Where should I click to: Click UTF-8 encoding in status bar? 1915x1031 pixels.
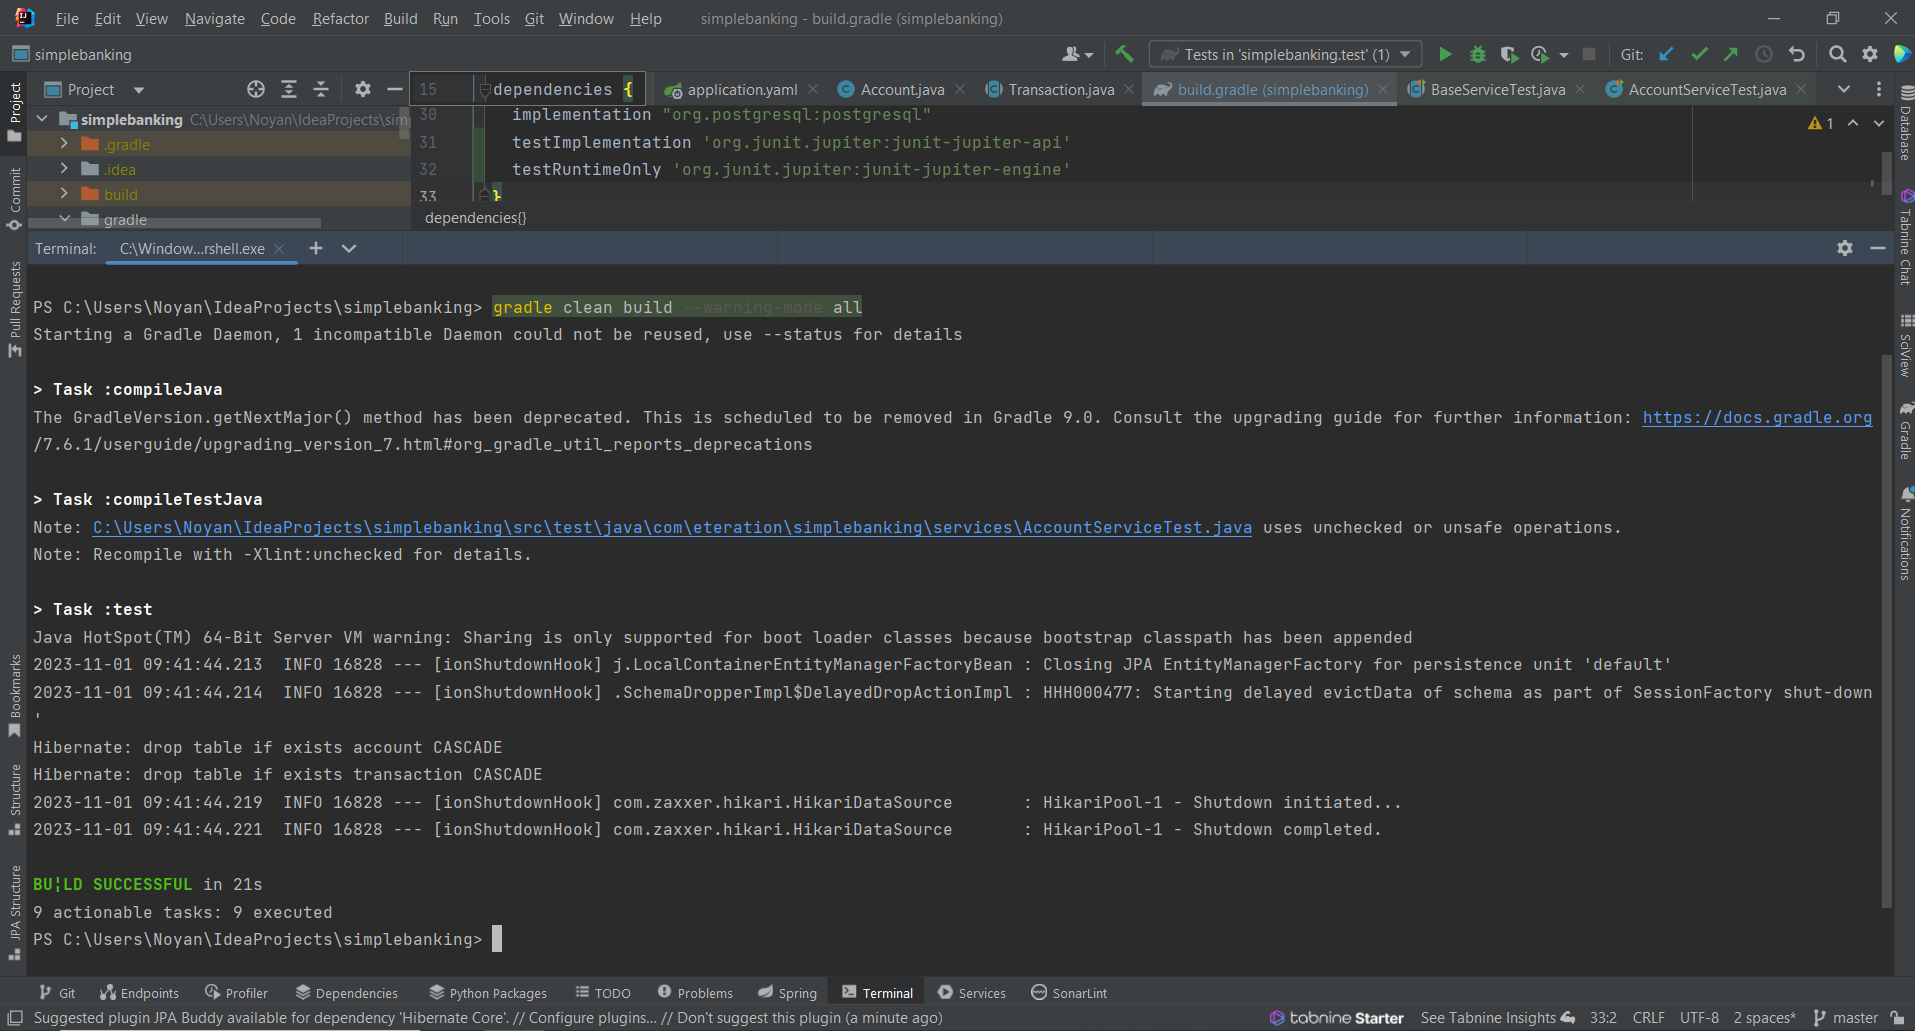click(x=1699, y=1018)
